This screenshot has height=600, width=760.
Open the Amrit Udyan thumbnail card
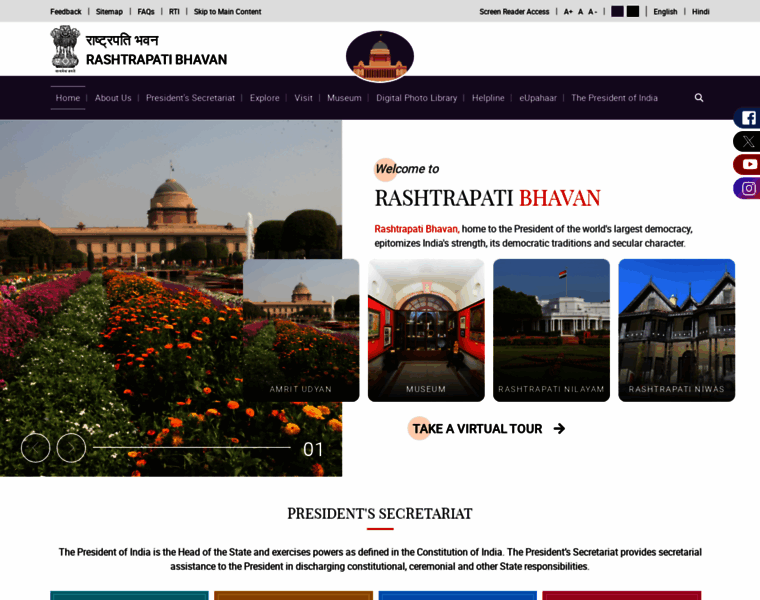click(301, 330)
